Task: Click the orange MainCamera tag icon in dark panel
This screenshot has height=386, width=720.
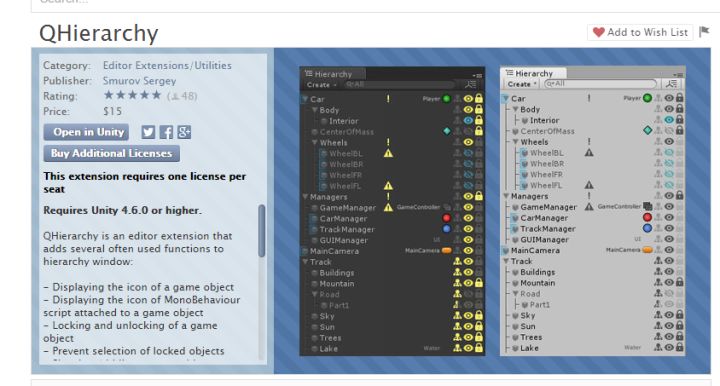Action: [446, 251]
